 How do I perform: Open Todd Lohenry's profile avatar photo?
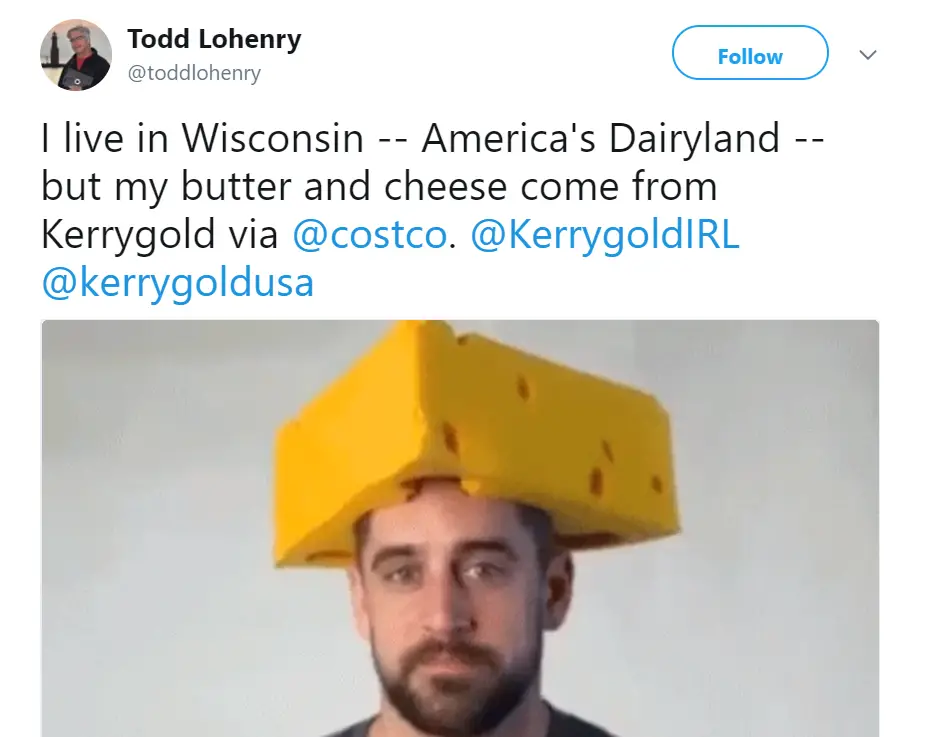coord(76,55)
